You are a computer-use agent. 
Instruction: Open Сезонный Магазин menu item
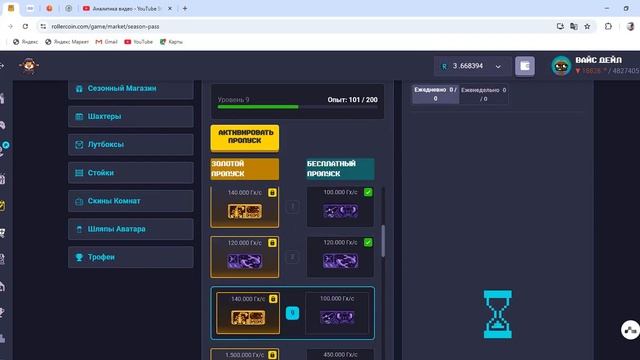[x=131, y=88]
